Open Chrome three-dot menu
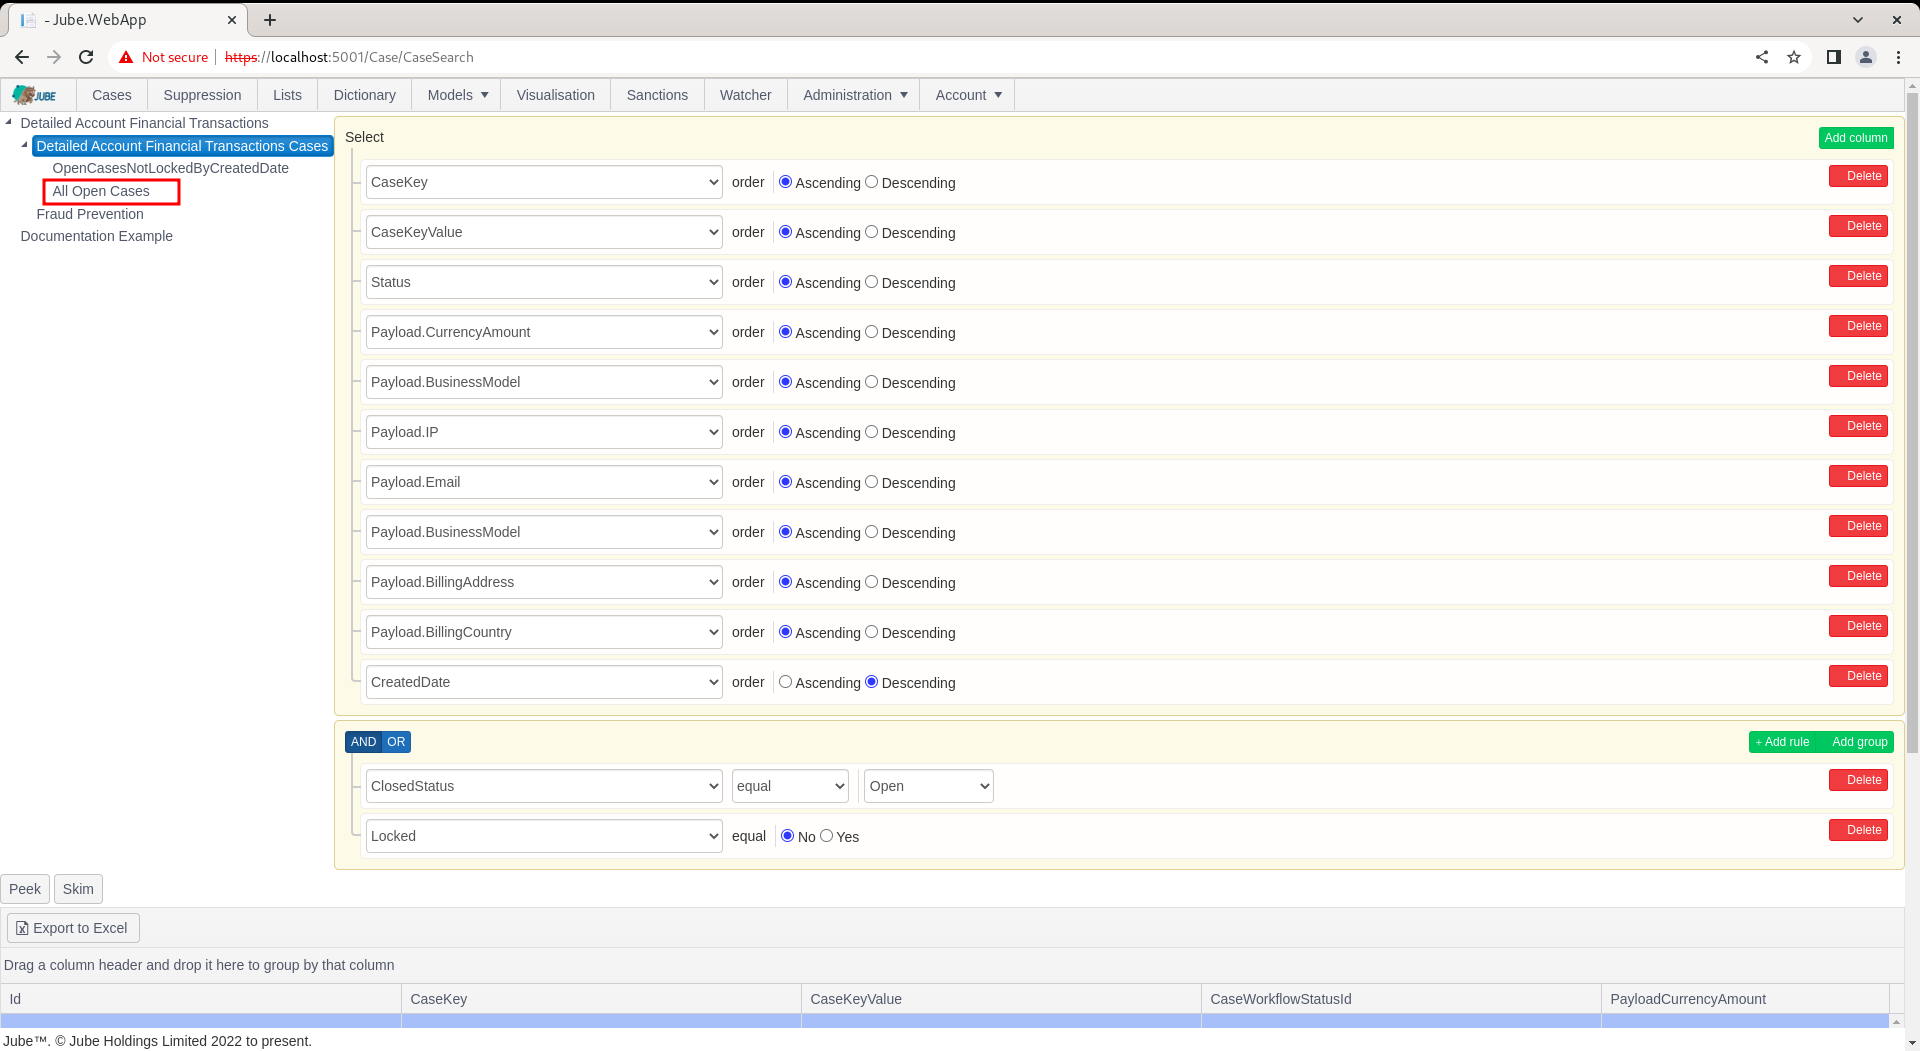The width and height of the screenshot is (1920, 1051). [x=1898, y=57]
